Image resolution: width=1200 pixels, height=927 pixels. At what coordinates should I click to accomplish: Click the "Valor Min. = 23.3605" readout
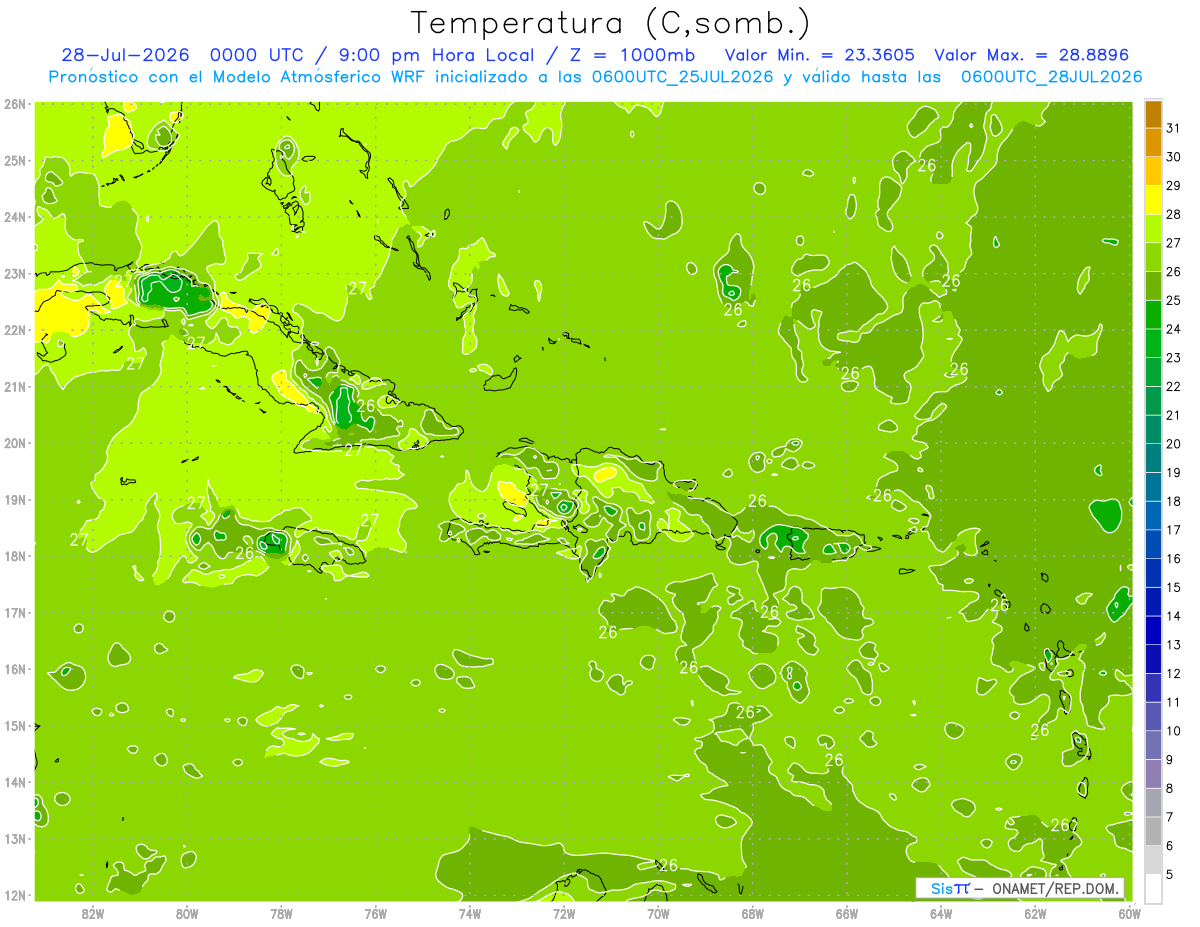click(820, 55)
